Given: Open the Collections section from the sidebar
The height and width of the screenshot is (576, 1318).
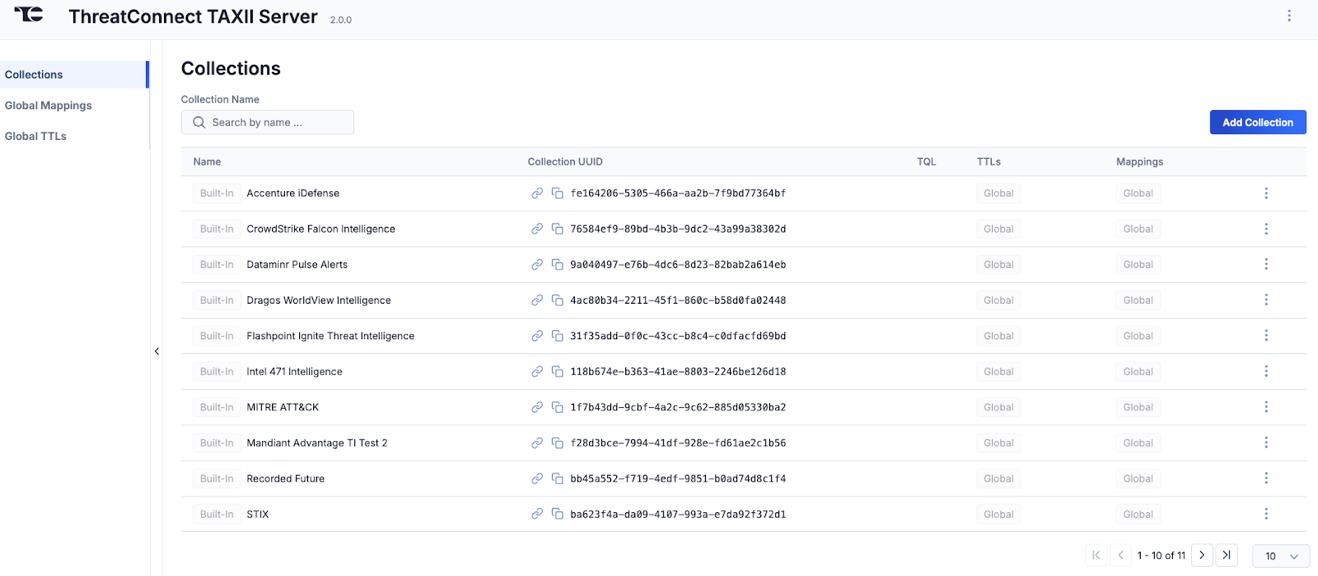Looking at the screenshot, I should point(33,74).
